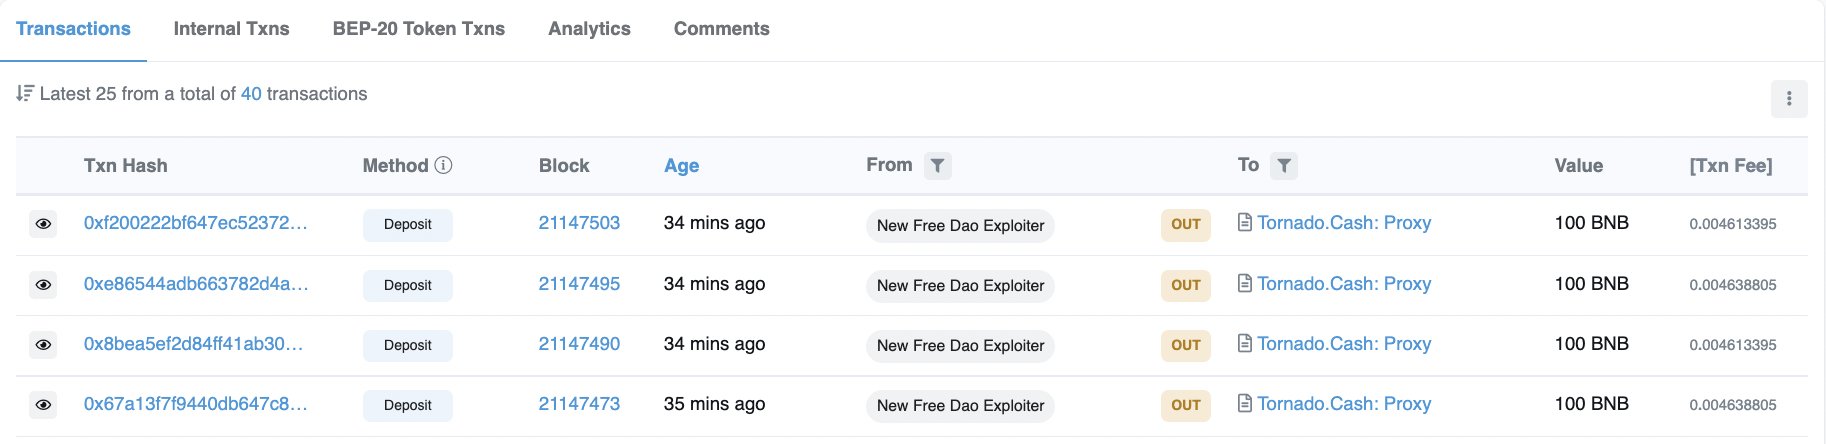Switch Age column to date format
Image resolution: width=1826 pixels, height=444 pixels.
[681, 166]
